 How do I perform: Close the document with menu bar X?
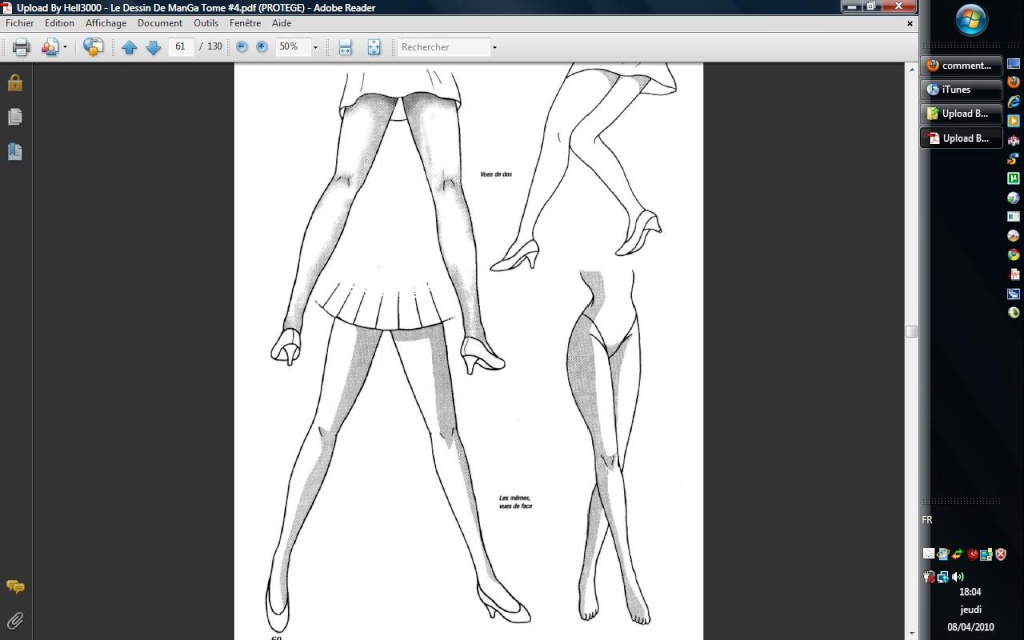click(910, 24)
